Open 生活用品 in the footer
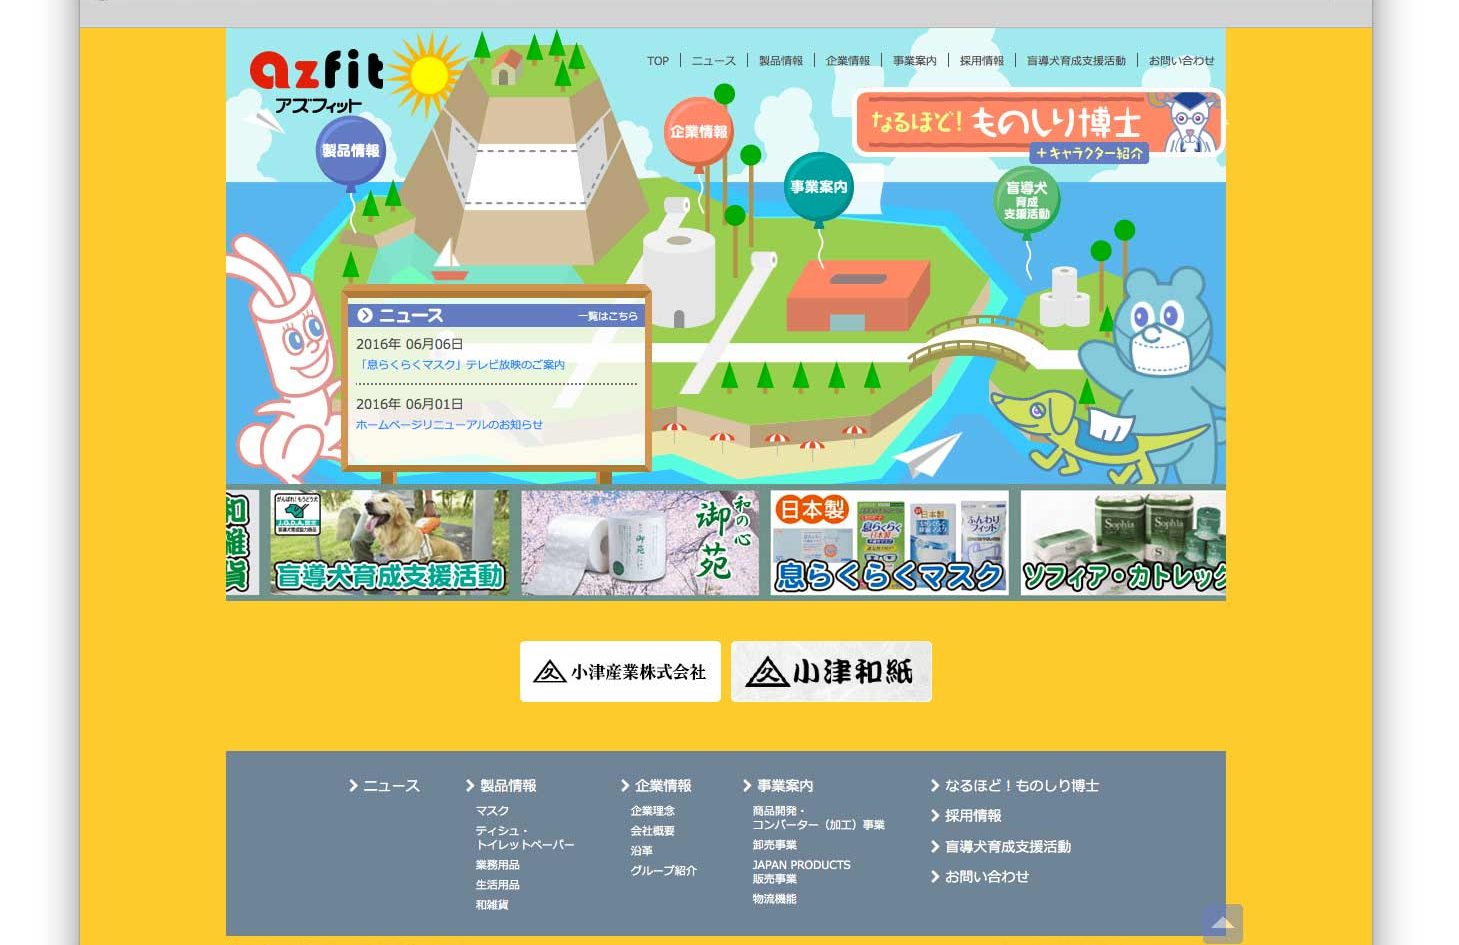 [497, 885]
